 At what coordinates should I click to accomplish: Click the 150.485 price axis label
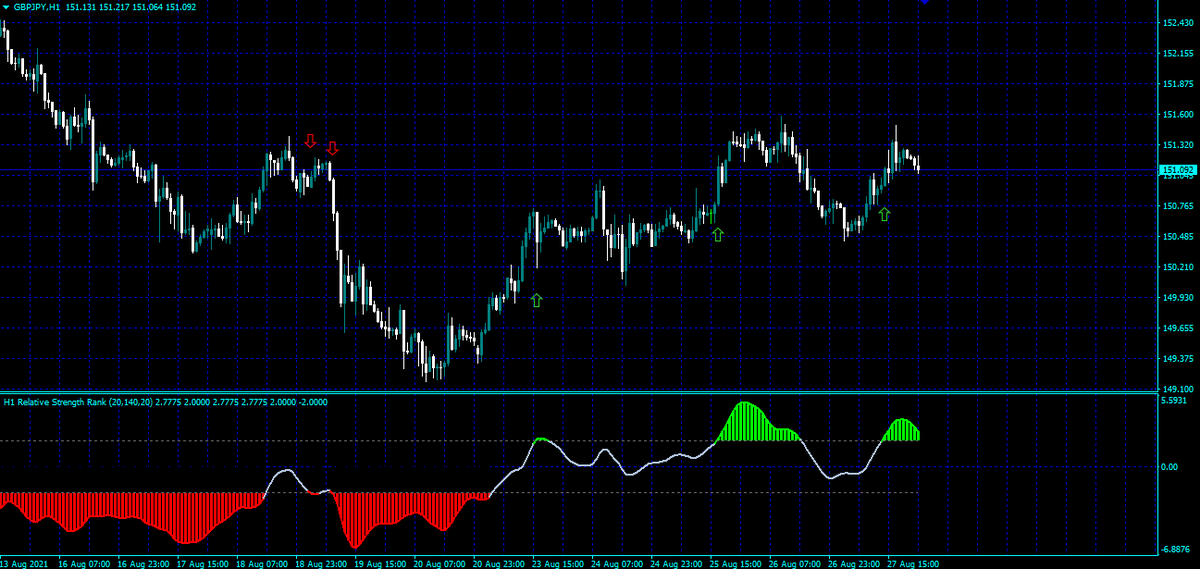(x=1178, y=237)
